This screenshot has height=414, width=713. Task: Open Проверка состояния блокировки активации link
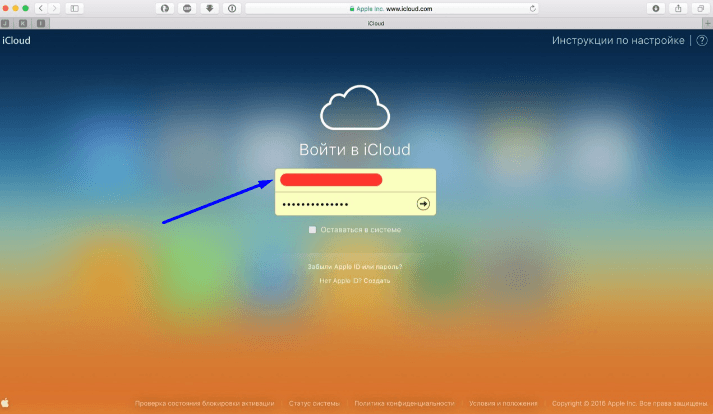pyautogui.click(x=205, y=404)
